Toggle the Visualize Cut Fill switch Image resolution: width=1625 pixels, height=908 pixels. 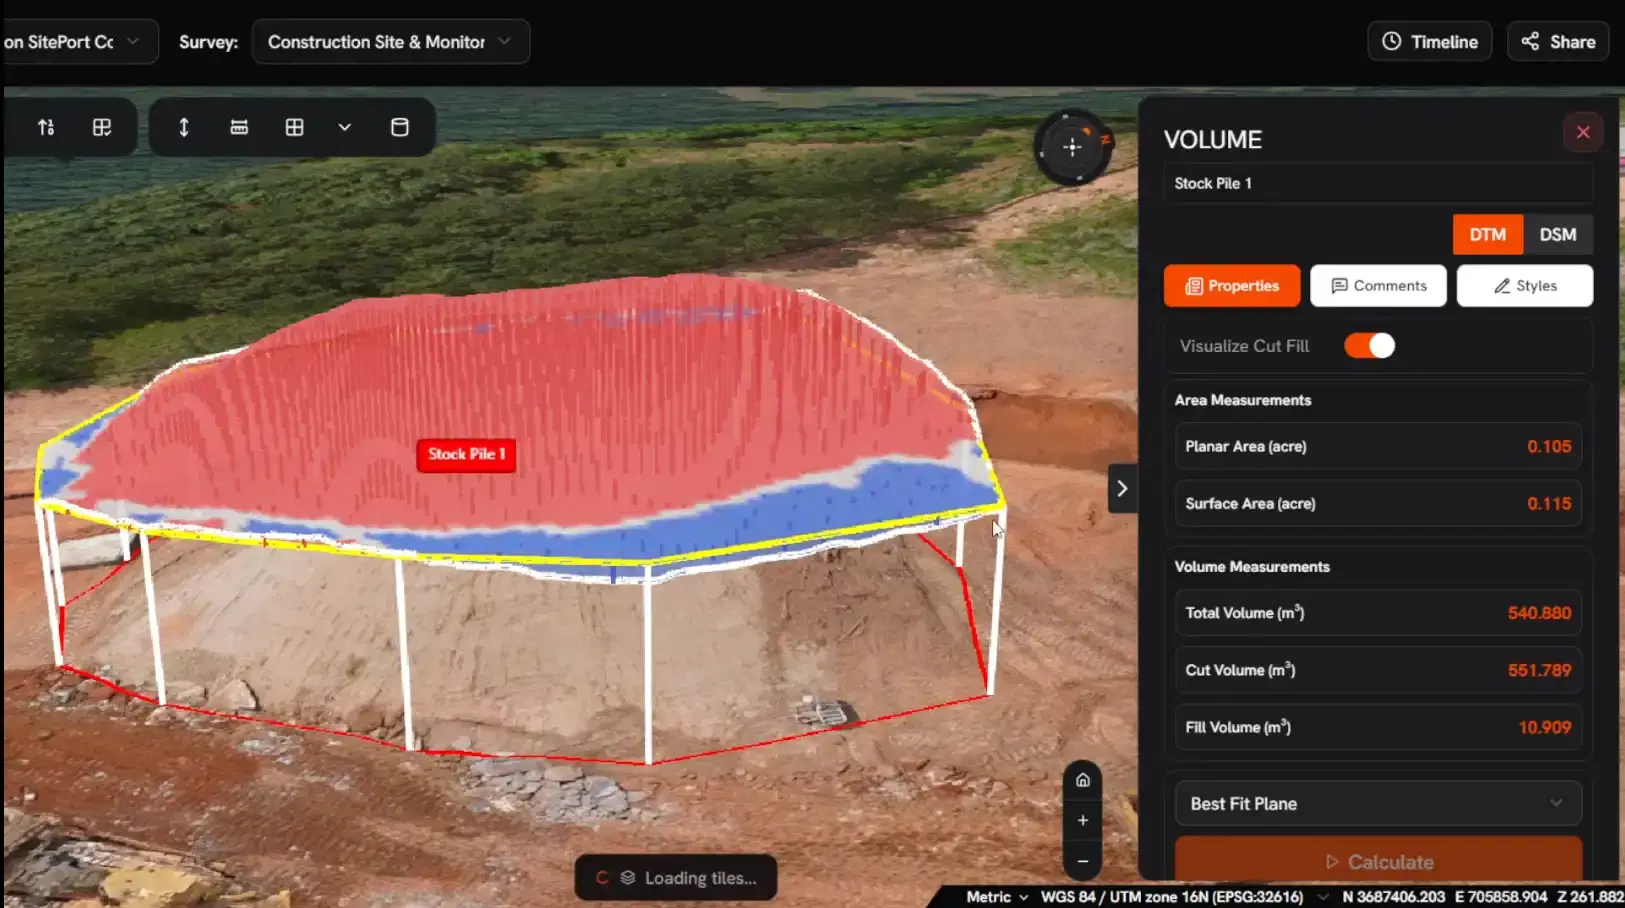[1369, 346]
